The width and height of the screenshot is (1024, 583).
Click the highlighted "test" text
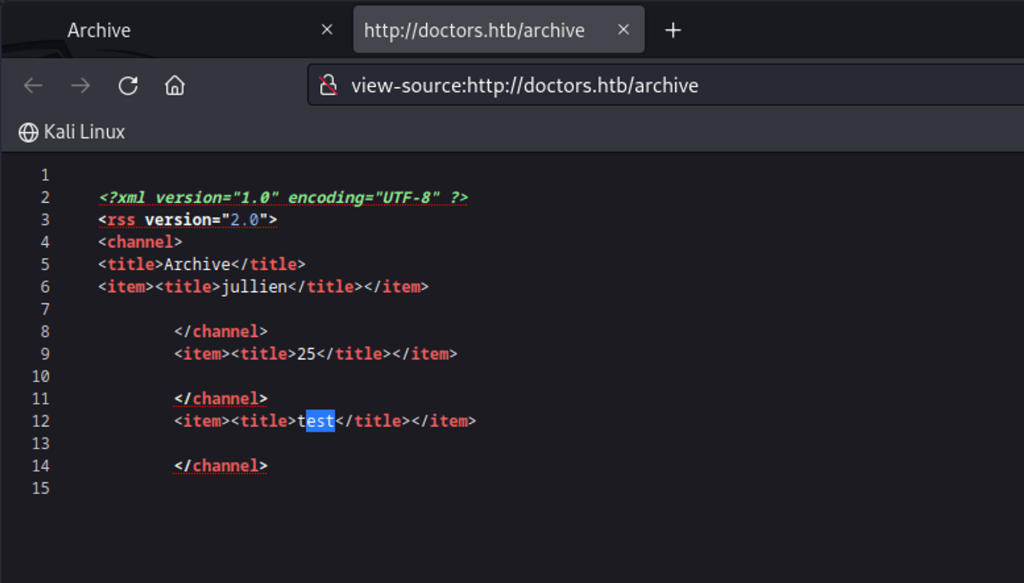coord(318,421)
